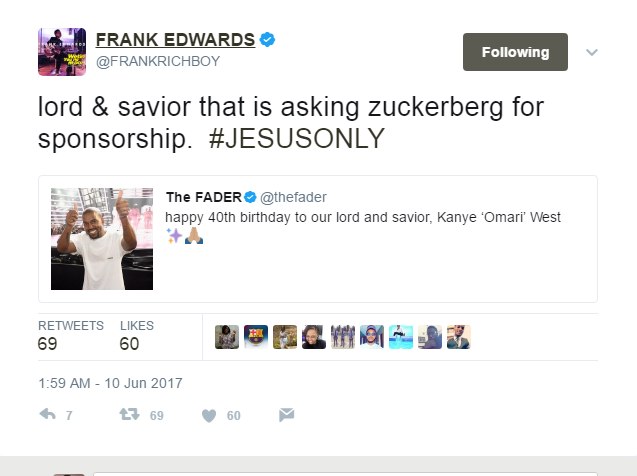Open The FADER quoted tweet name
Screen dimensions: 637x476
point(203,198)
